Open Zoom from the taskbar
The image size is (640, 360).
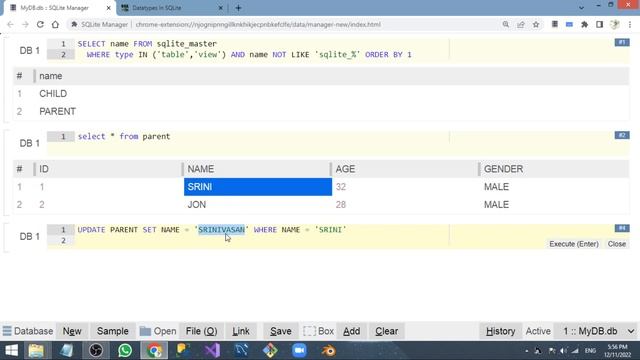299,351
